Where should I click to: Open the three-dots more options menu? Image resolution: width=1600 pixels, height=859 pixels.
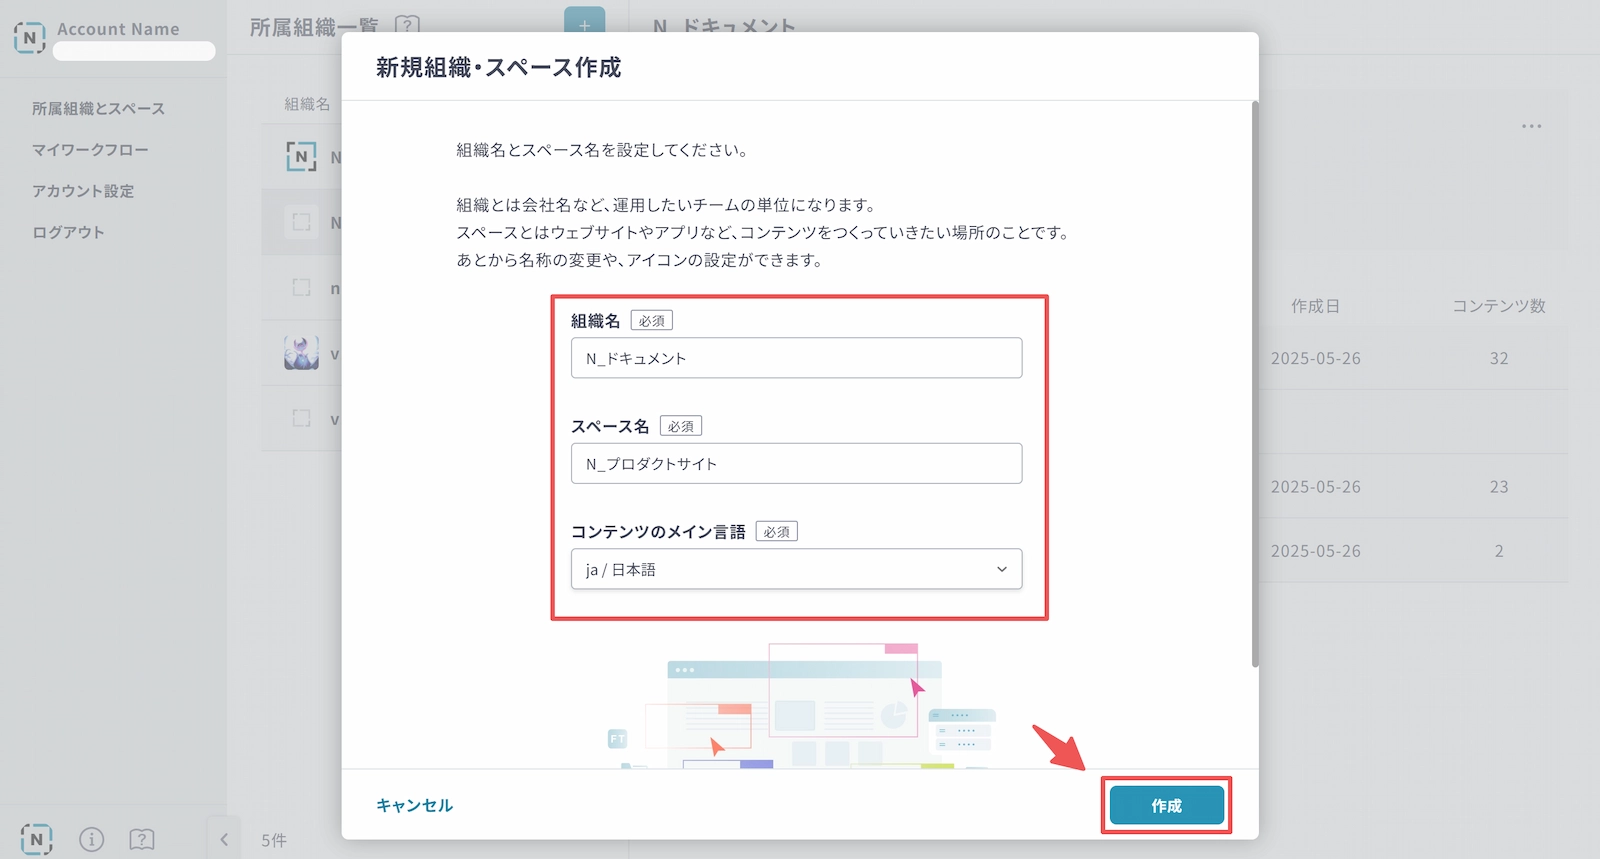(x=1531, y=126)
